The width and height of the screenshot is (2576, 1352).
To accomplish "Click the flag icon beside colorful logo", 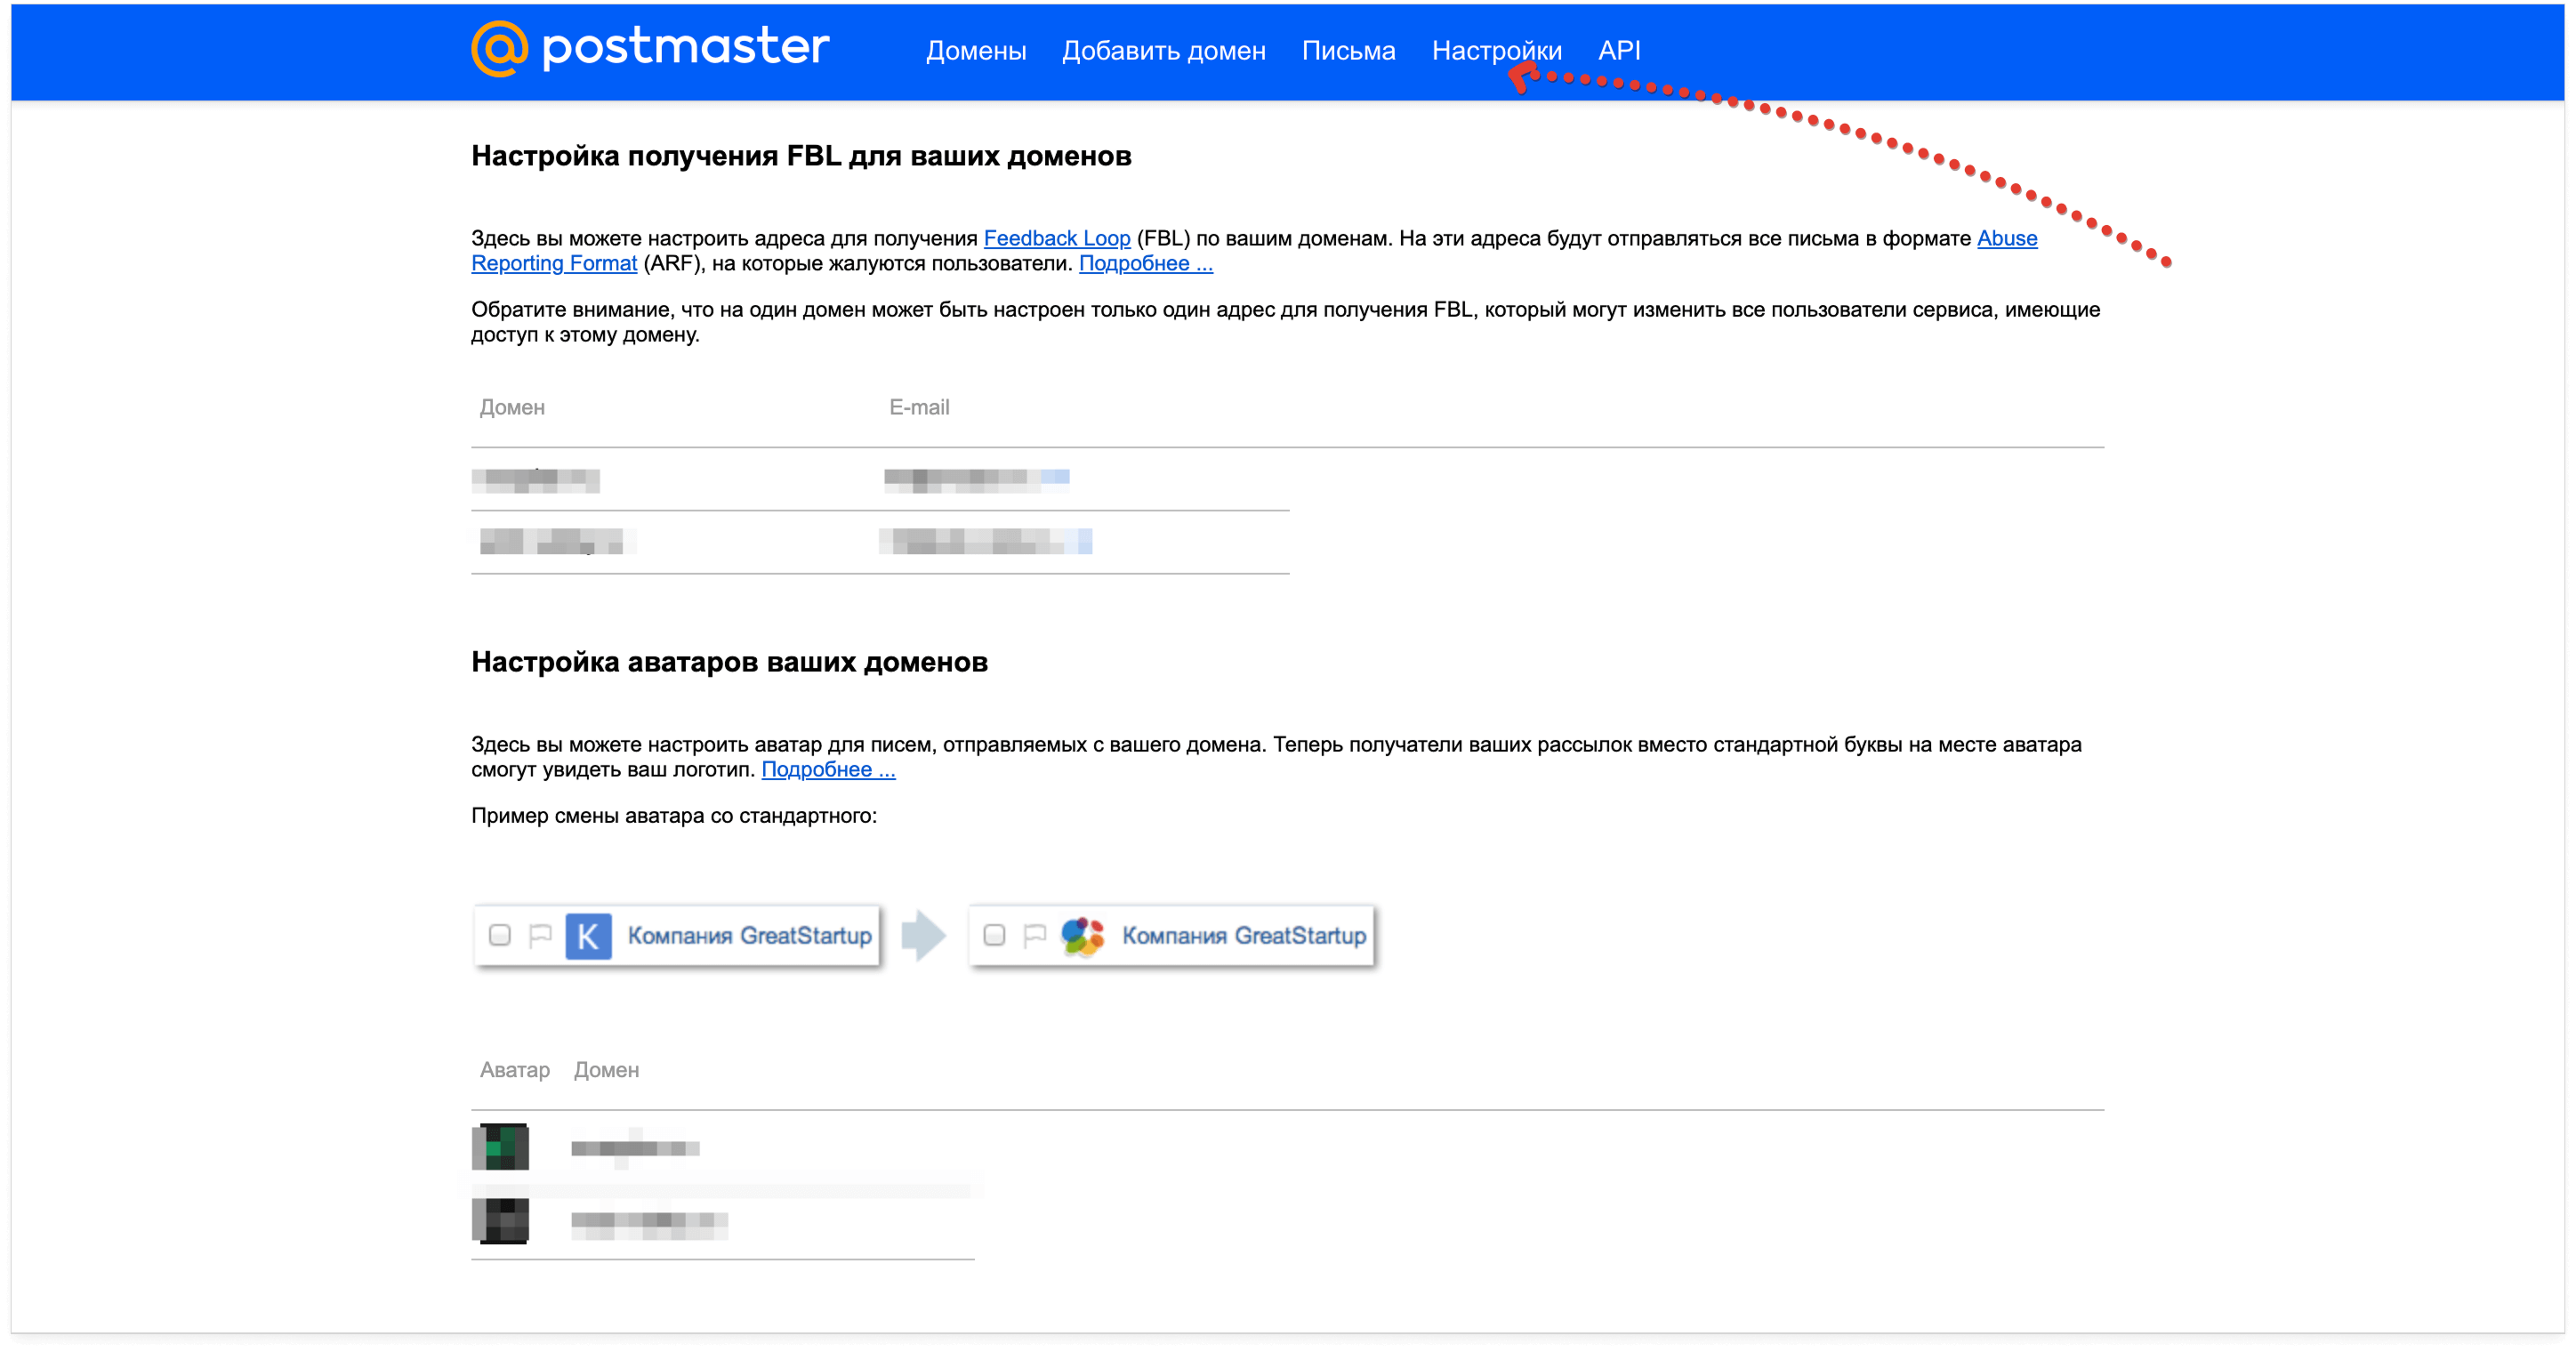I will click(1035, 936).
